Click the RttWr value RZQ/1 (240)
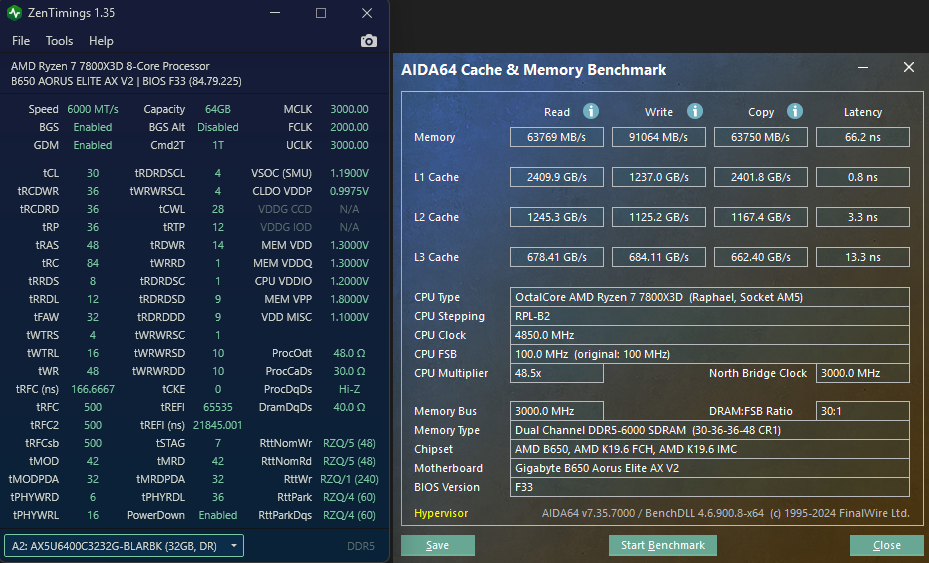This screenshot has width=929, height=563. tap(349, 479)
